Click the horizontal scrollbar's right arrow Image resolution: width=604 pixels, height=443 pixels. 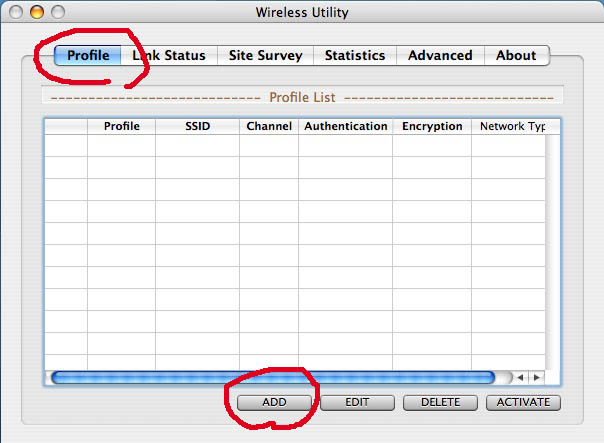(x=536, y=377)
